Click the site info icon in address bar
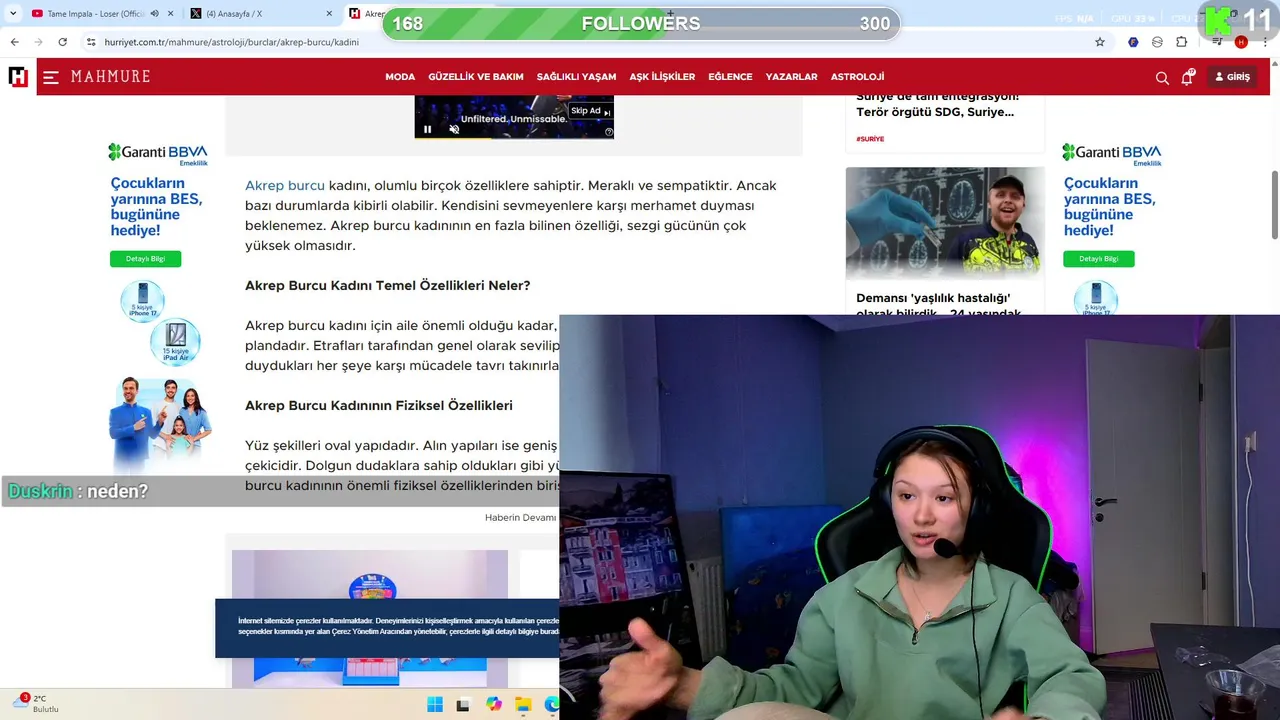Screen dimensions: 1280x720 pyautogui.click(x=91, y=42)
